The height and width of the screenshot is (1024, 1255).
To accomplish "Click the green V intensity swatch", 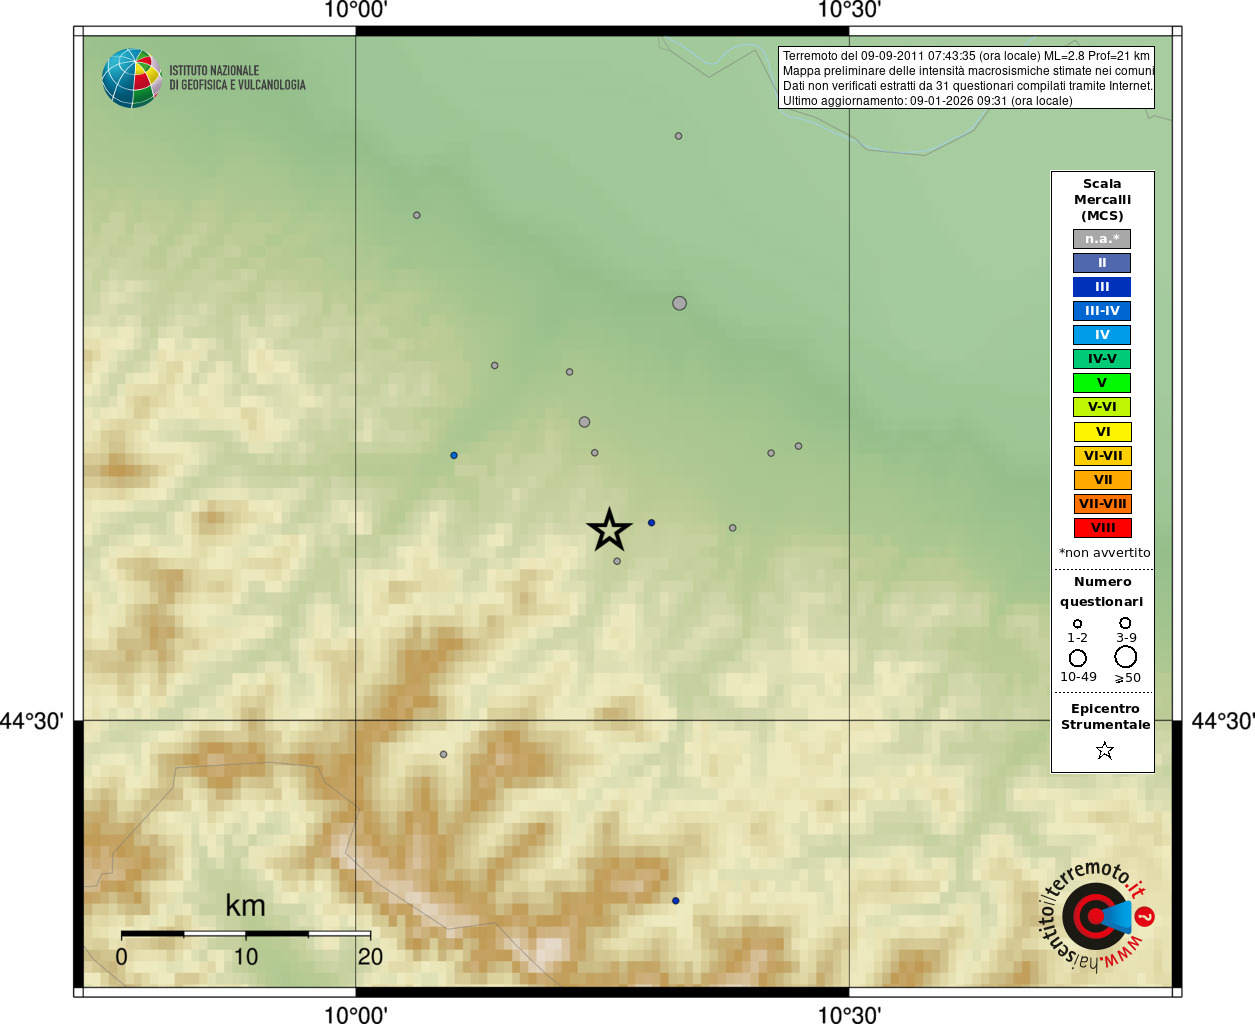I will click(1102, 383).
